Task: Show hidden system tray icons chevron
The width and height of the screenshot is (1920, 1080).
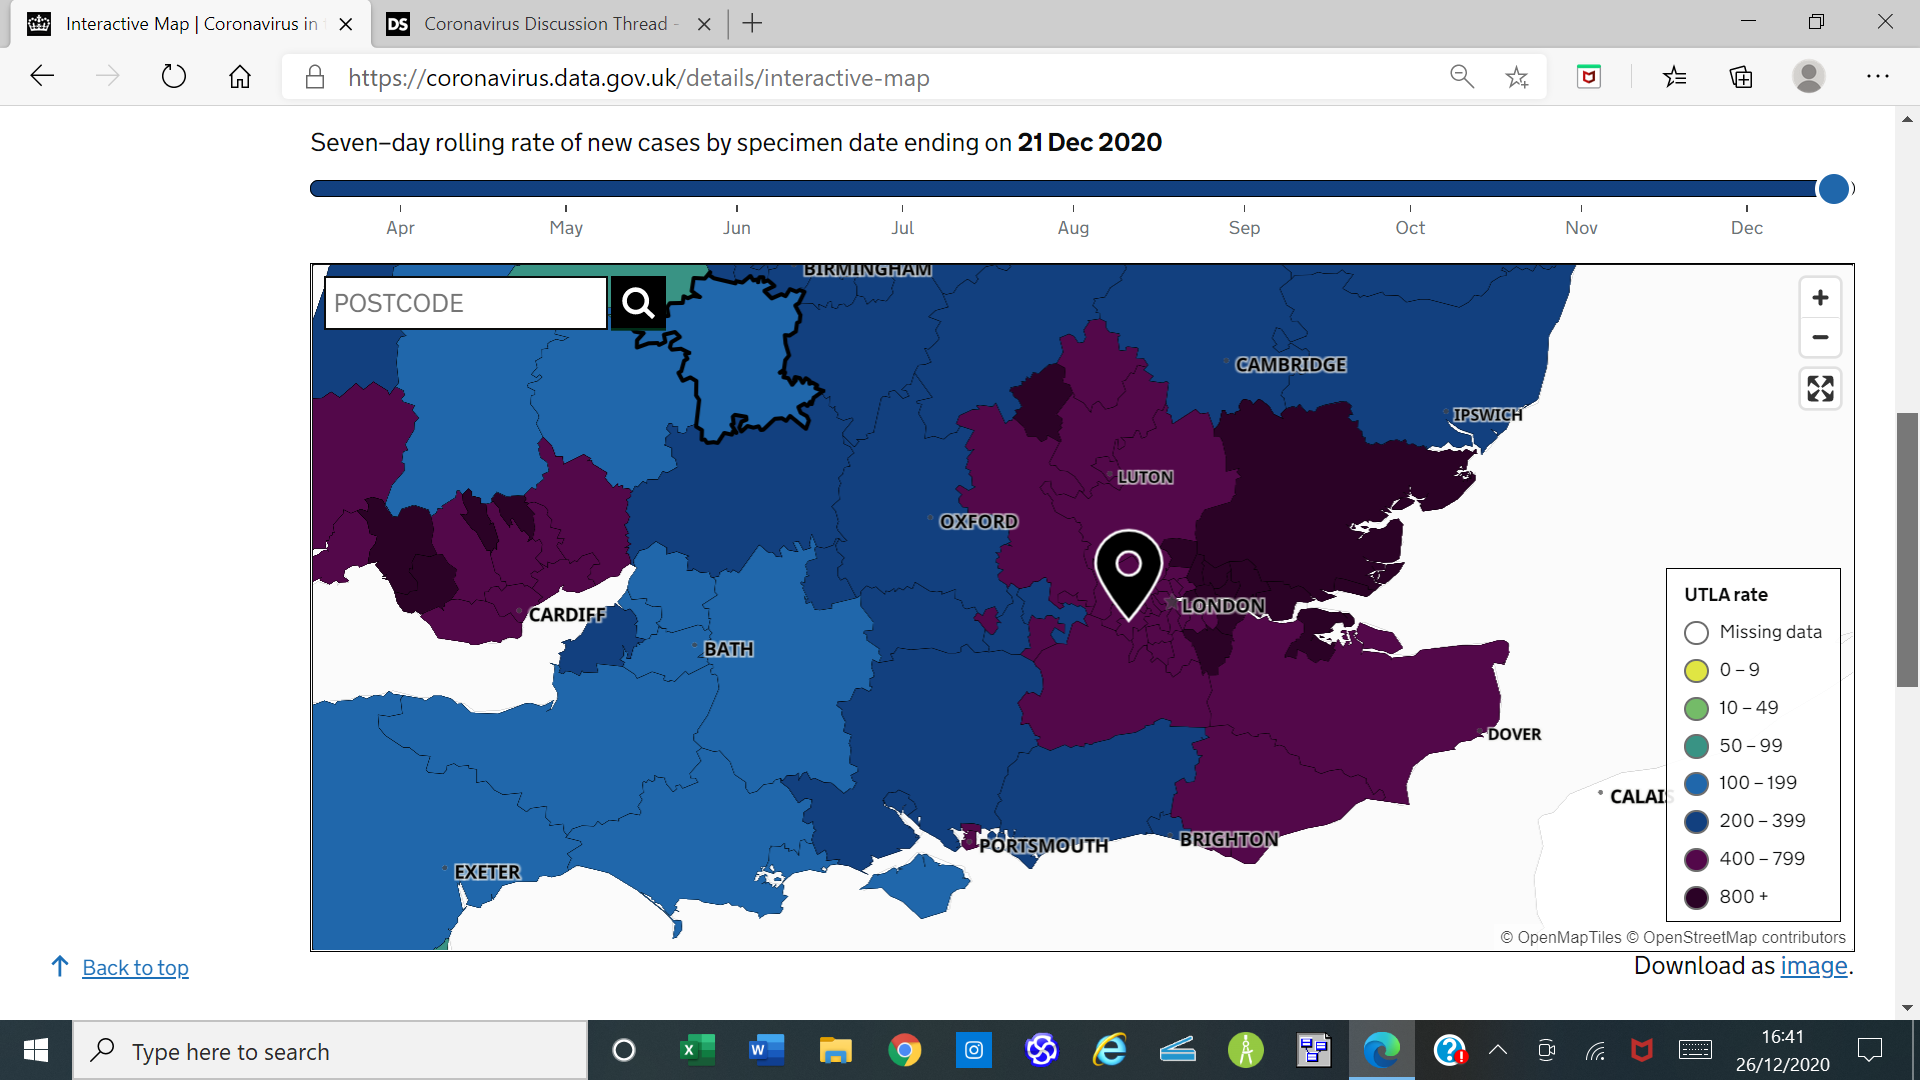Action: coord(1497,1050)
